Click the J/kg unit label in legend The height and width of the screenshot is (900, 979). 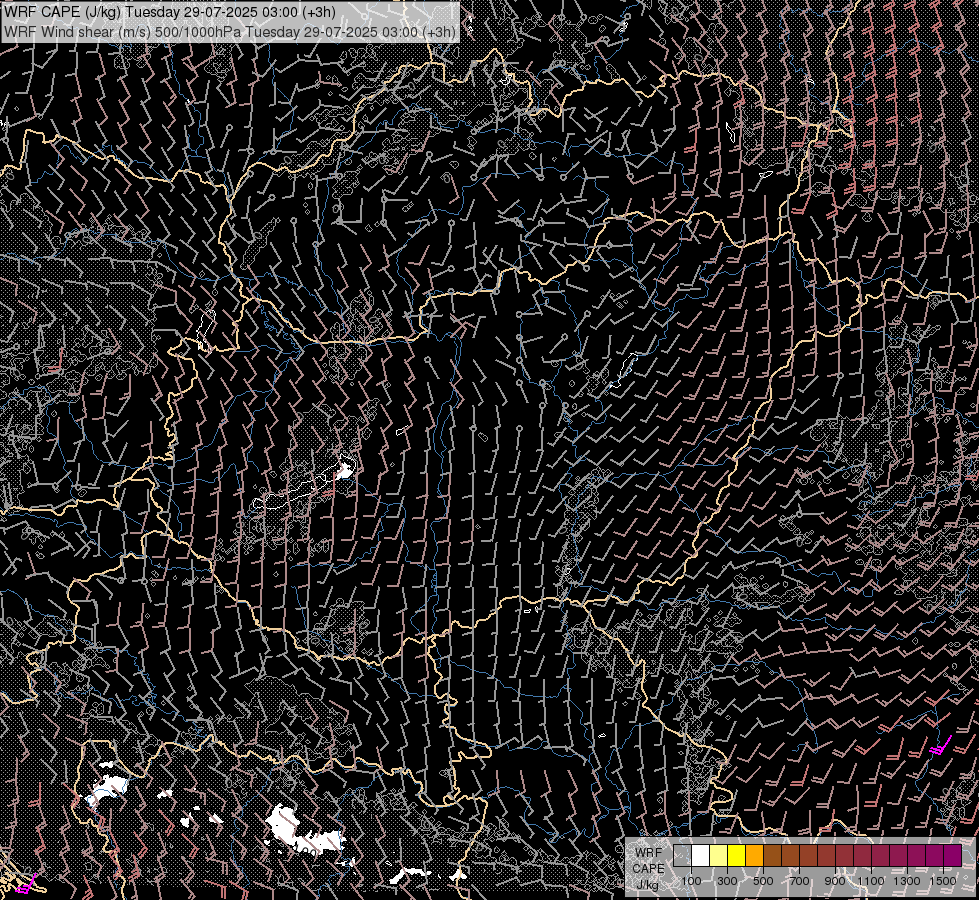[x=648, y=885]
